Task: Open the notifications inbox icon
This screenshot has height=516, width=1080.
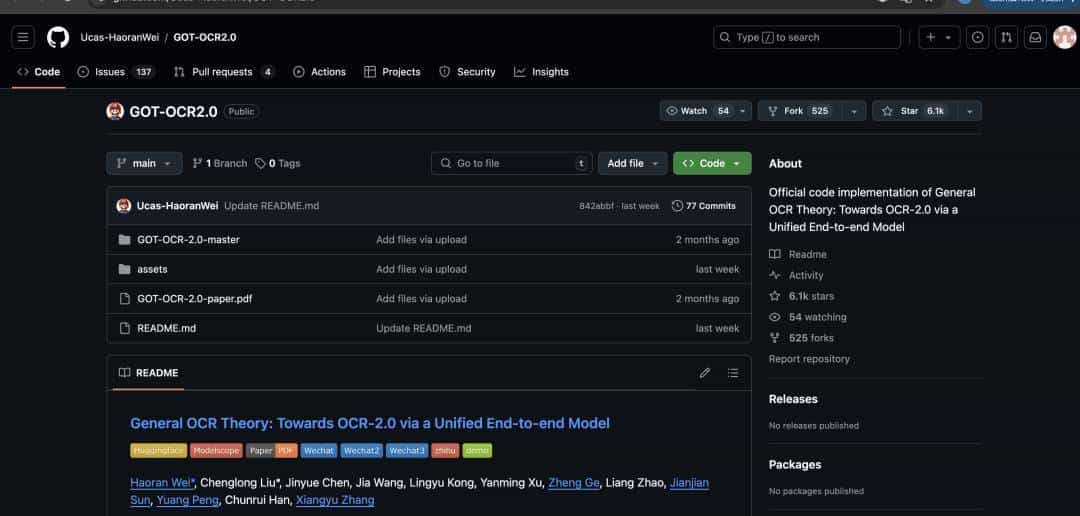Action: coord(1035,38)
